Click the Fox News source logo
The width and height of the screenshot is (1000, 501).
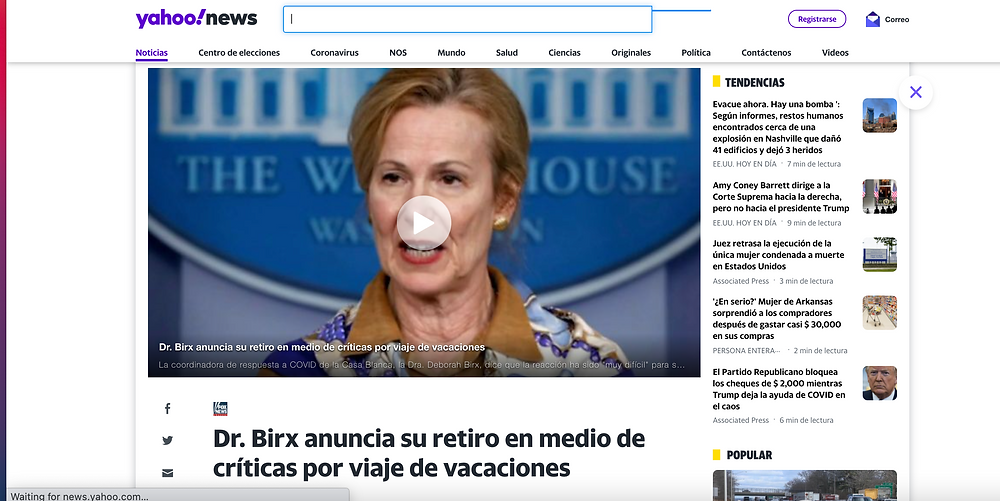coord(220,409)
